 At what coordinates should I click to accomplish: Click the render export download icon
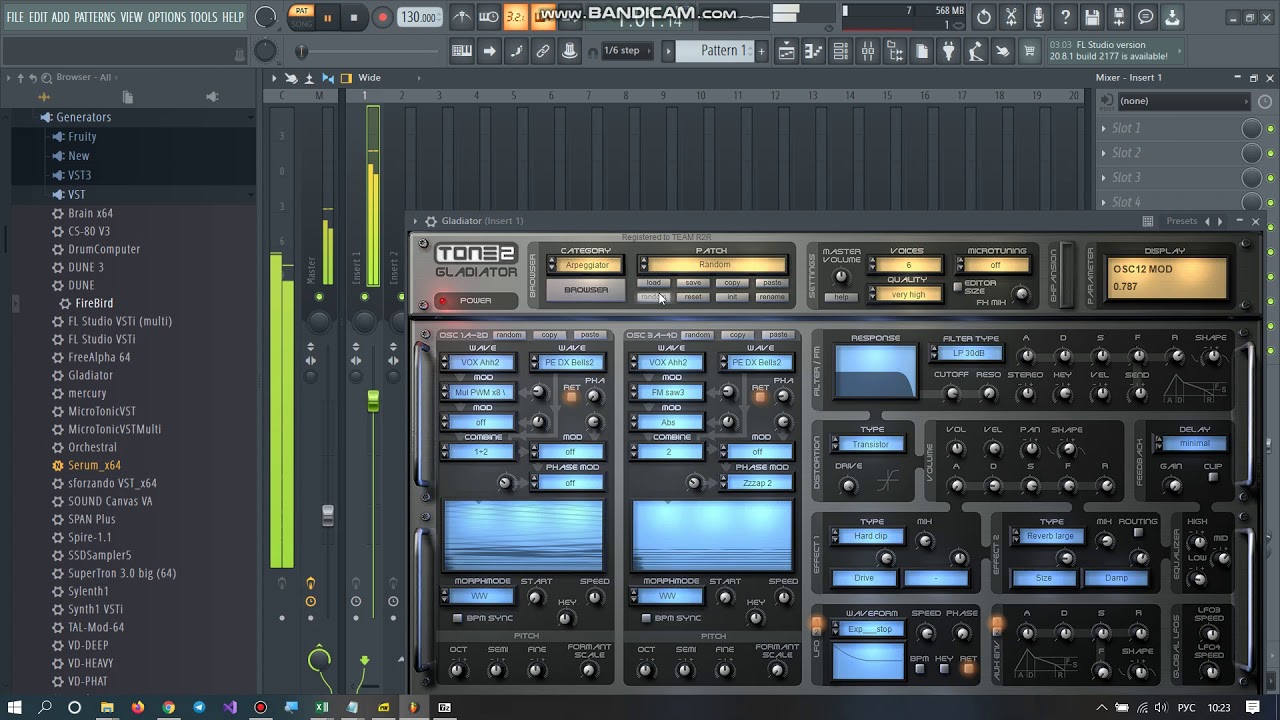(1172, 17)
